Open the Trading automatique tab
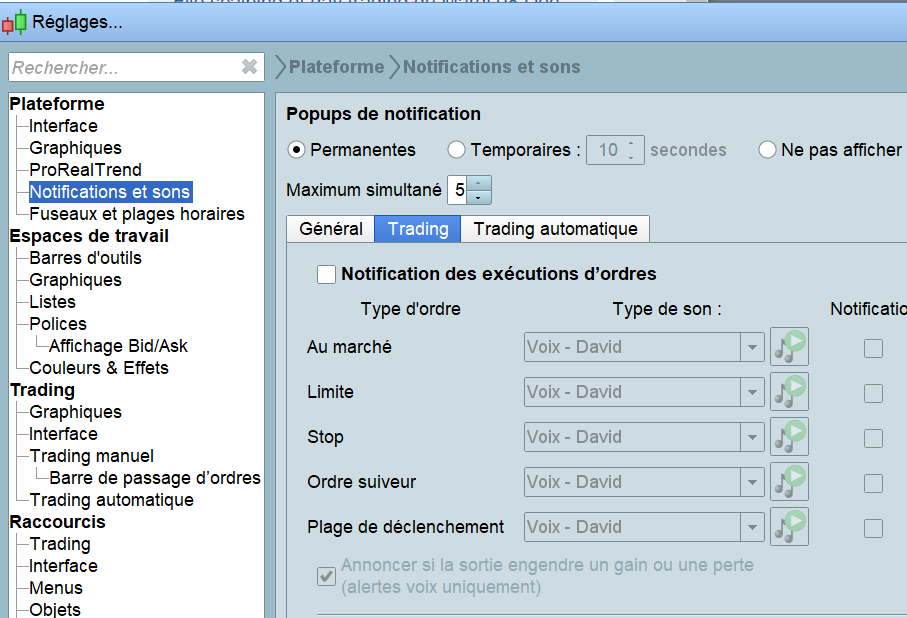Viewport: 907px width, 618px height. (x=555, y=229)
